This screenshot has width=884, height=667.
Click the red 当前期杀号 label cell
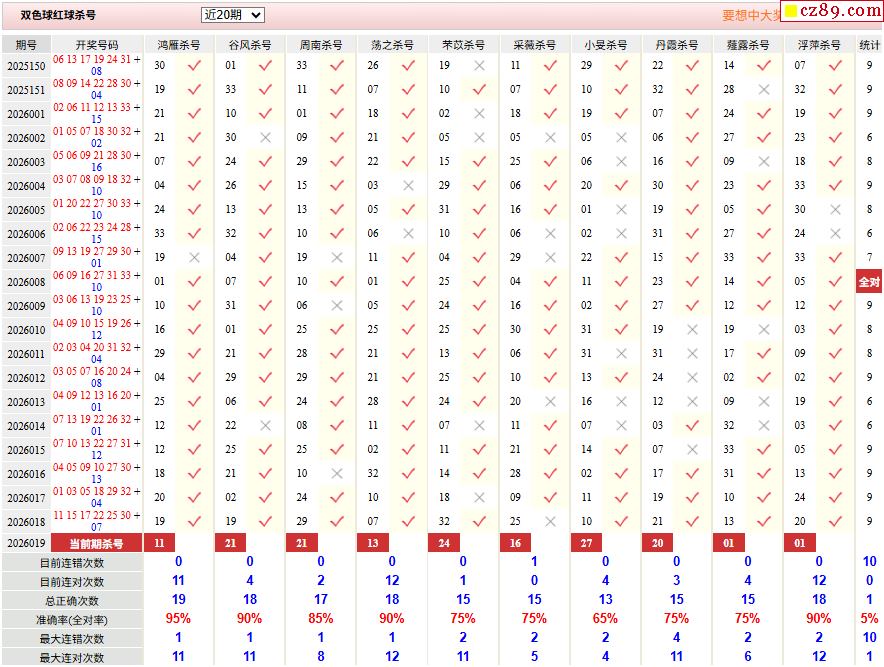(x=97, y=543)
